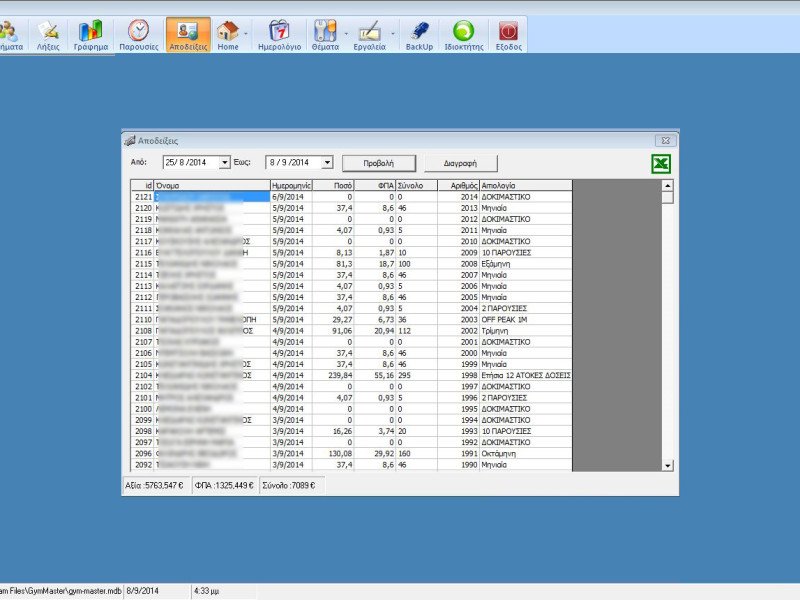Click status bar time 4:33 μμ
The width and height of the screenshot is (800, 600).
[x=223, y=591]
